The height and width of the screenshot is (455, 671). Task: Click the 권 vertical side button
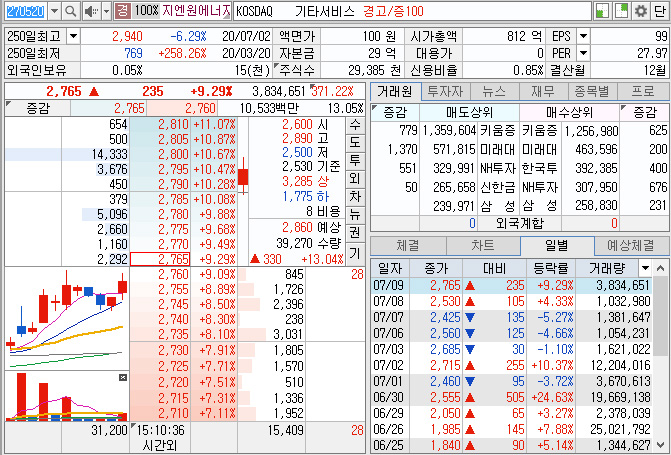(x=355, y=232)
